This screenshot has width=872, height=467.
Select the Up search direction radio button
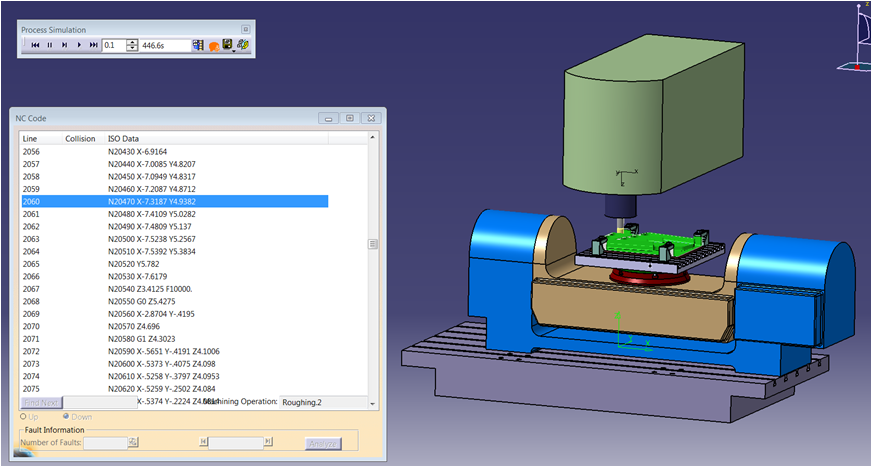(25, 416)
